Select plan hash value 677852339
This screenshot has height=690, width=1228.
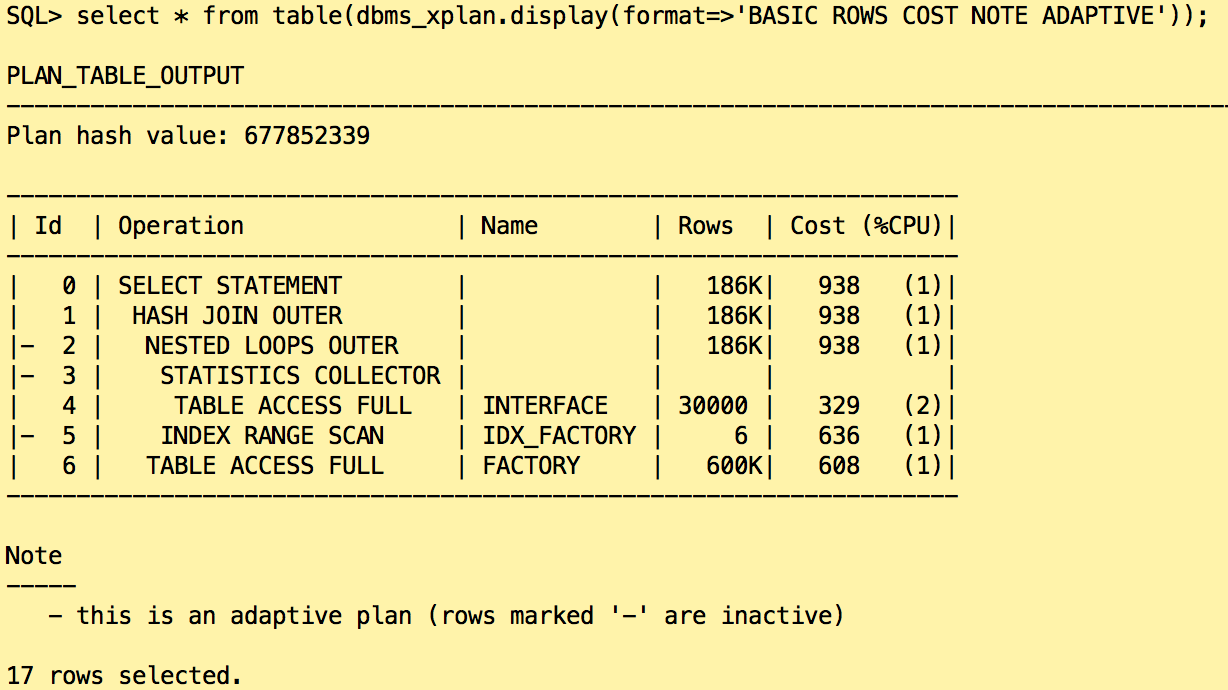307,135
